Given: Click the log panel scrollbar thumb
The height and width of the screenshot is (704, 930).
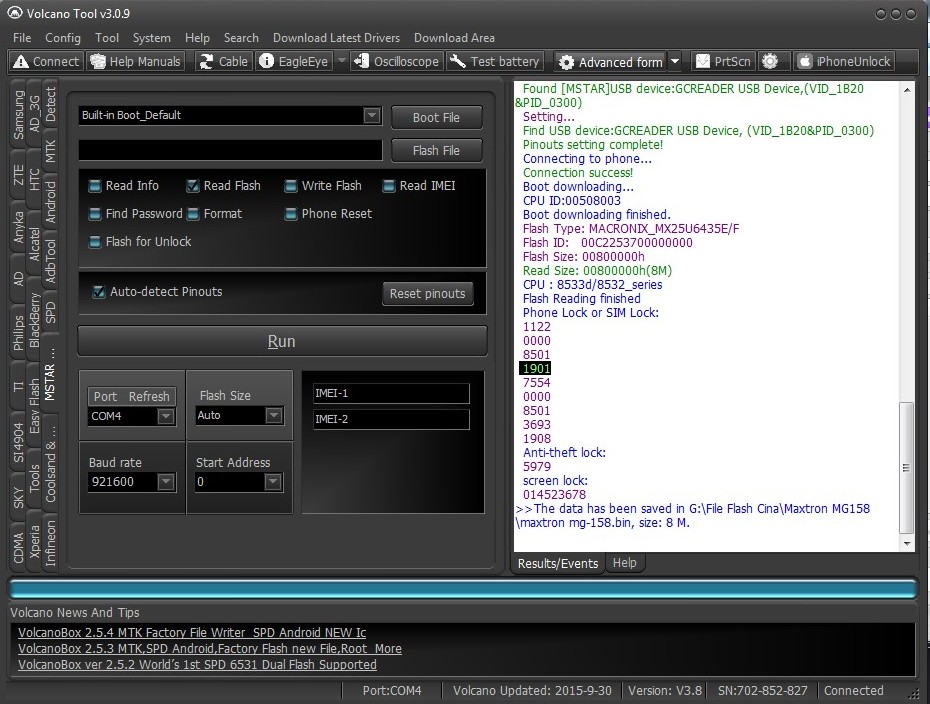Looking at the screenshot, I should tap(906, 468).
